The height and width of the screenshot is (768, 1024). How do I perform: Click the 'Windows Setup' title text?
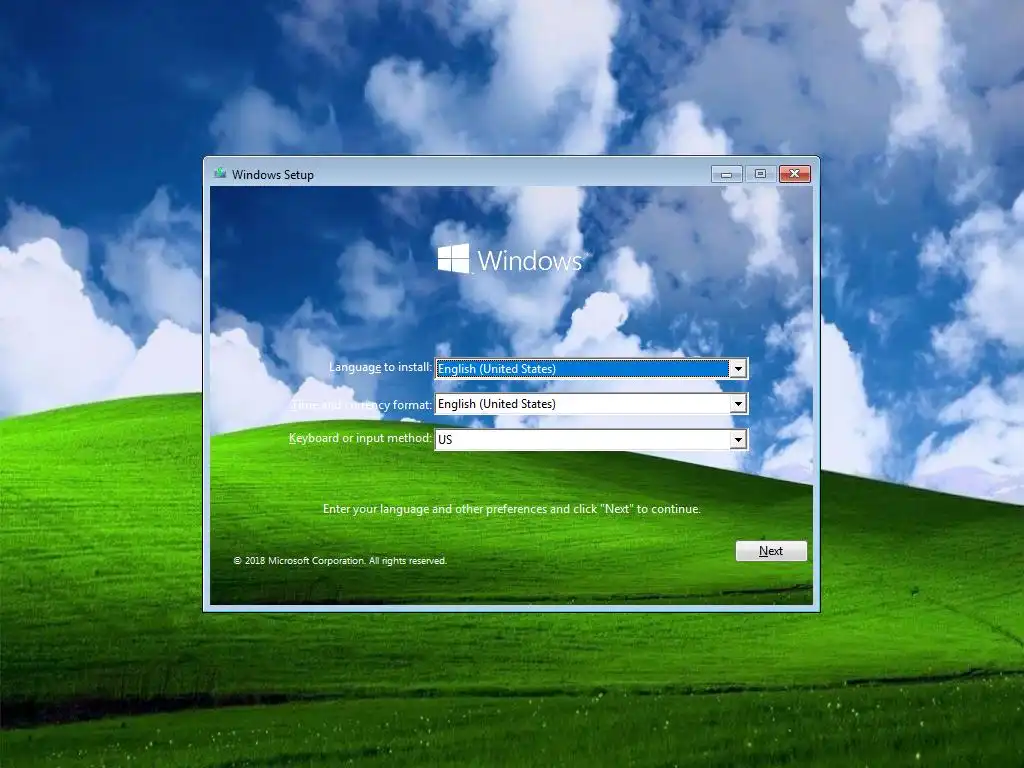tap(273, 174)
